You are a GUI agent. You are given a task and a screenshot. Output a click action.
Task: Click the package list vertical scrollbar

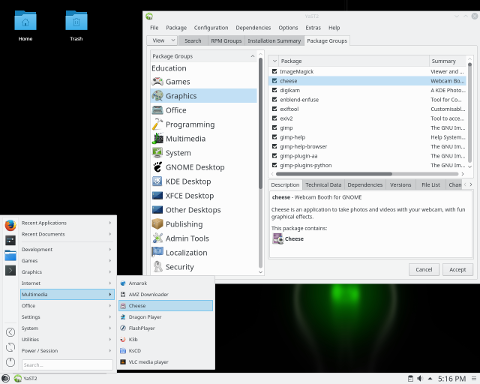pos(470,112)
